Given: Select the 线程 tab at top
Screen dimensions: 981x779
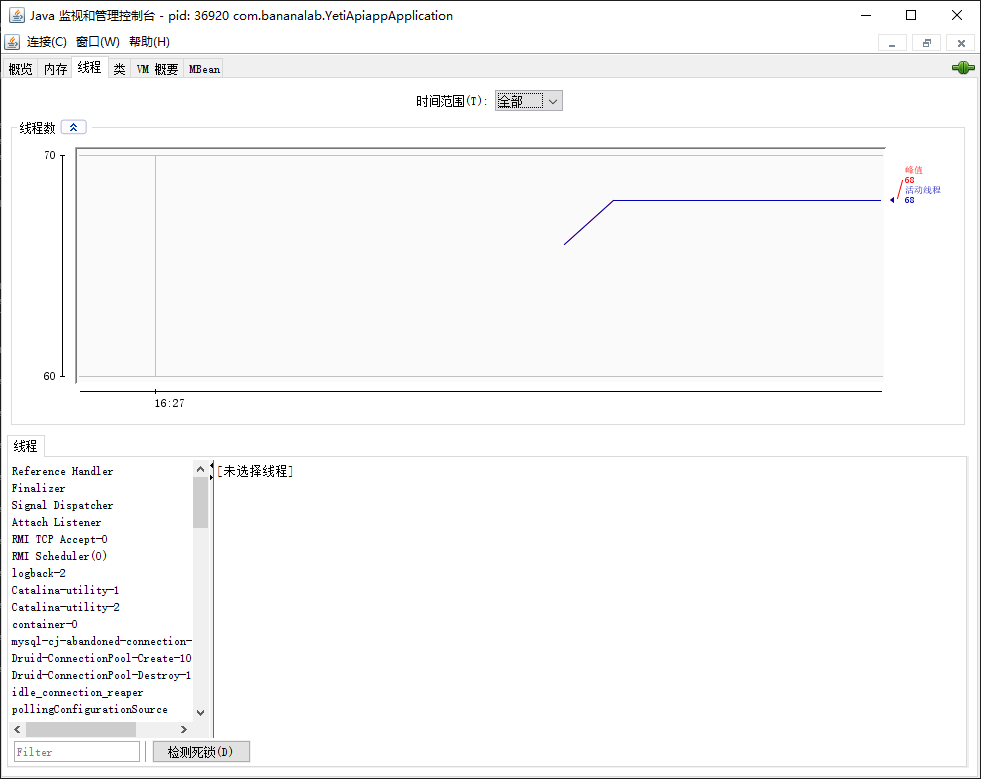Looking at the screenshot, I should pos(89,67).
